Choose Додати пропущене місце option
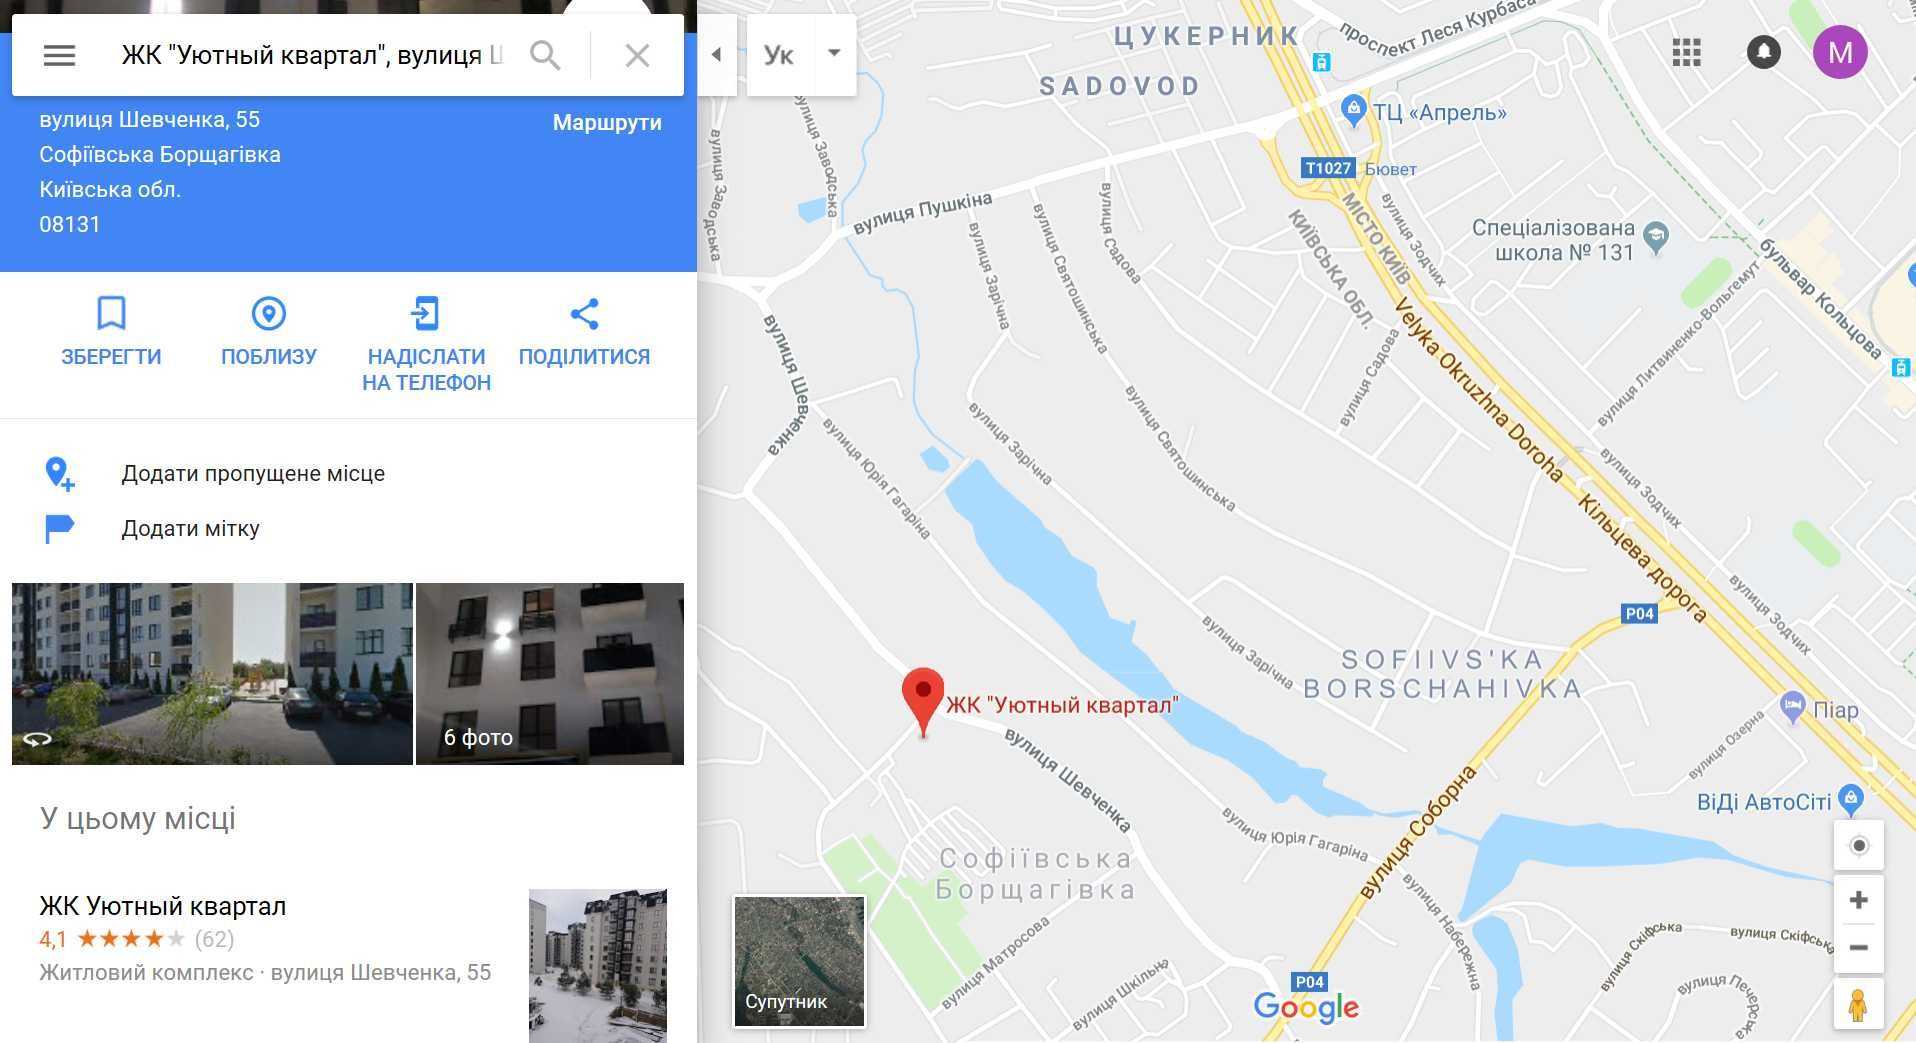The width and height of the screenshot is (1916, 1043). [253, 473]
